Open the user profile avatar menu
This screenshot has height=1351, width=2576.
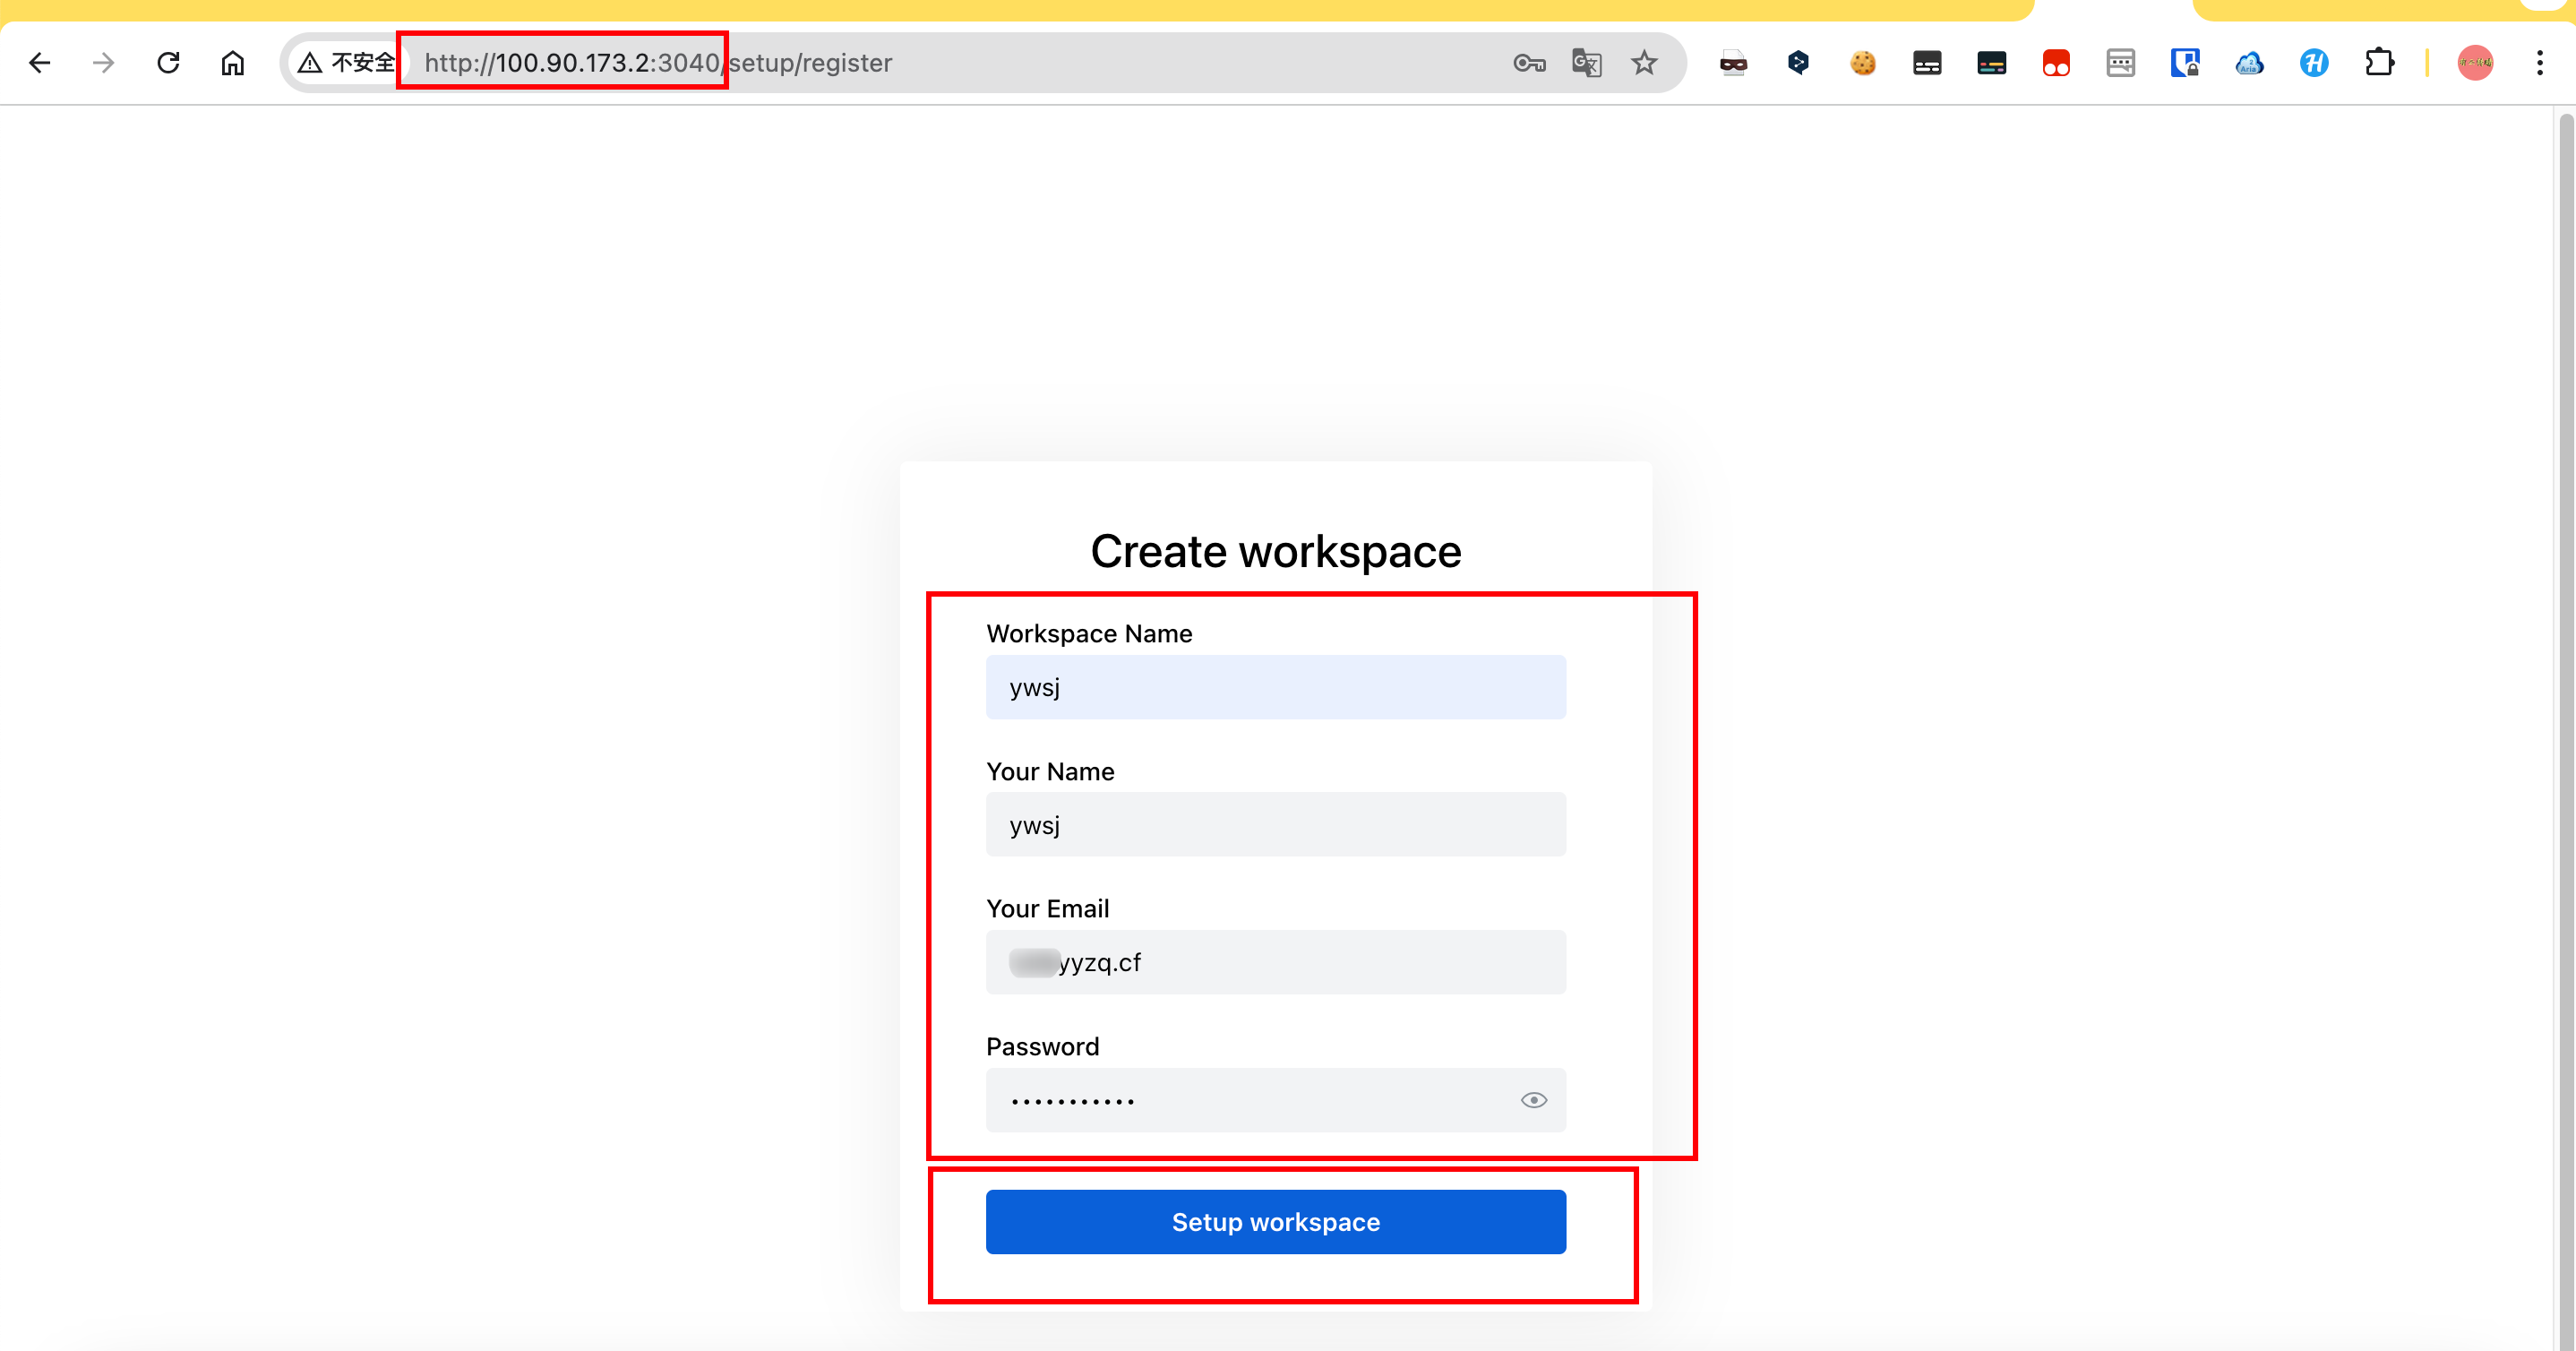(x=2475, y=63)
